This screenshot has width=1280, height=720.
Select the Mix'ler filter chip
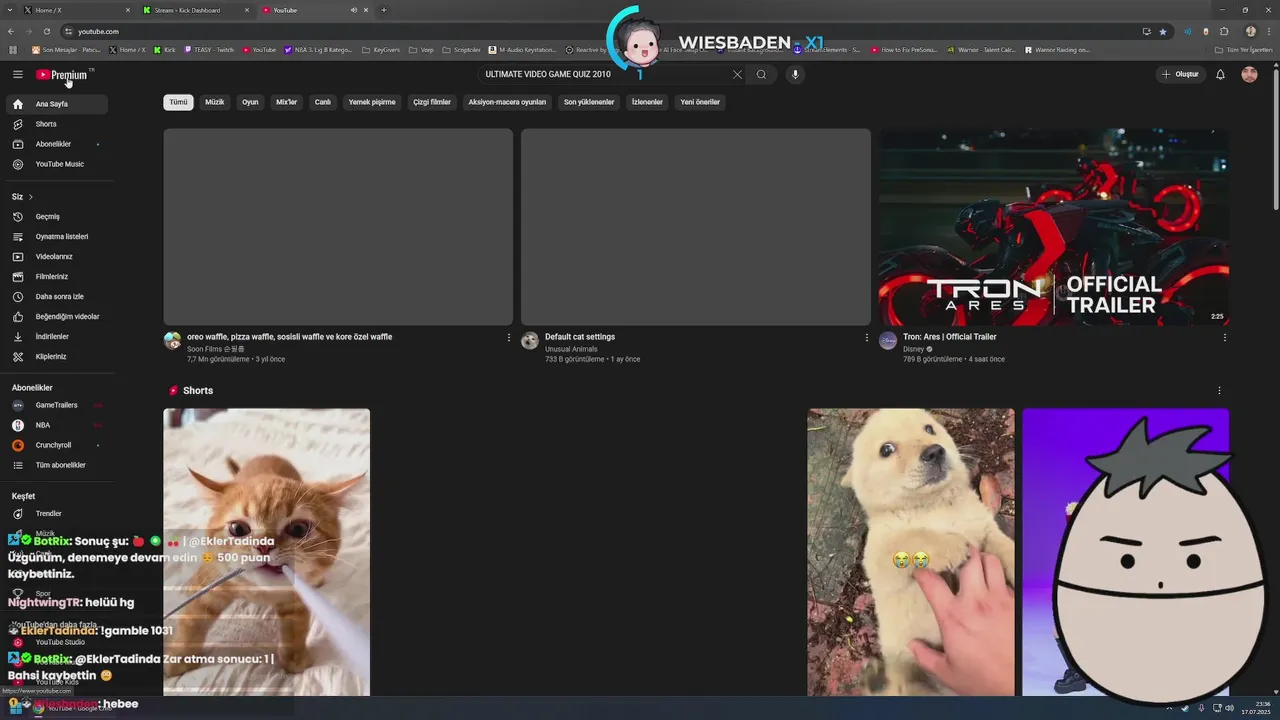(286, 102)
